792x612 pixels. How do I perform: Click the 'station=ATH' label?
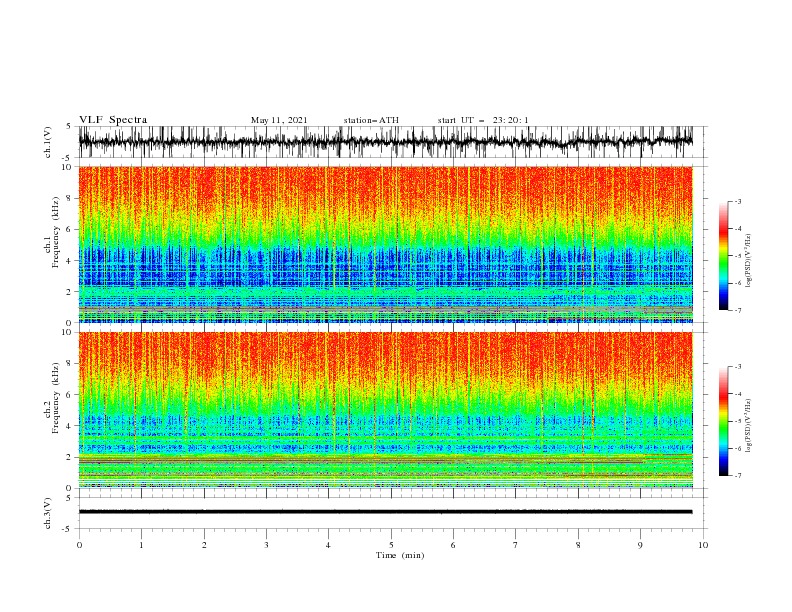[x=371, y=120]
